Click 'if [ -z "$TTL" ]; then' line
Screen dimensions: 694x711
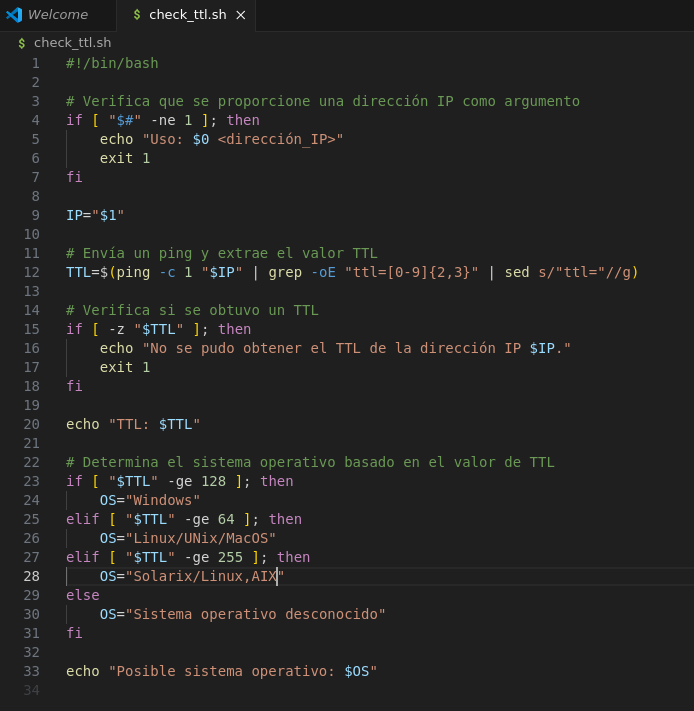coord(159,329)
